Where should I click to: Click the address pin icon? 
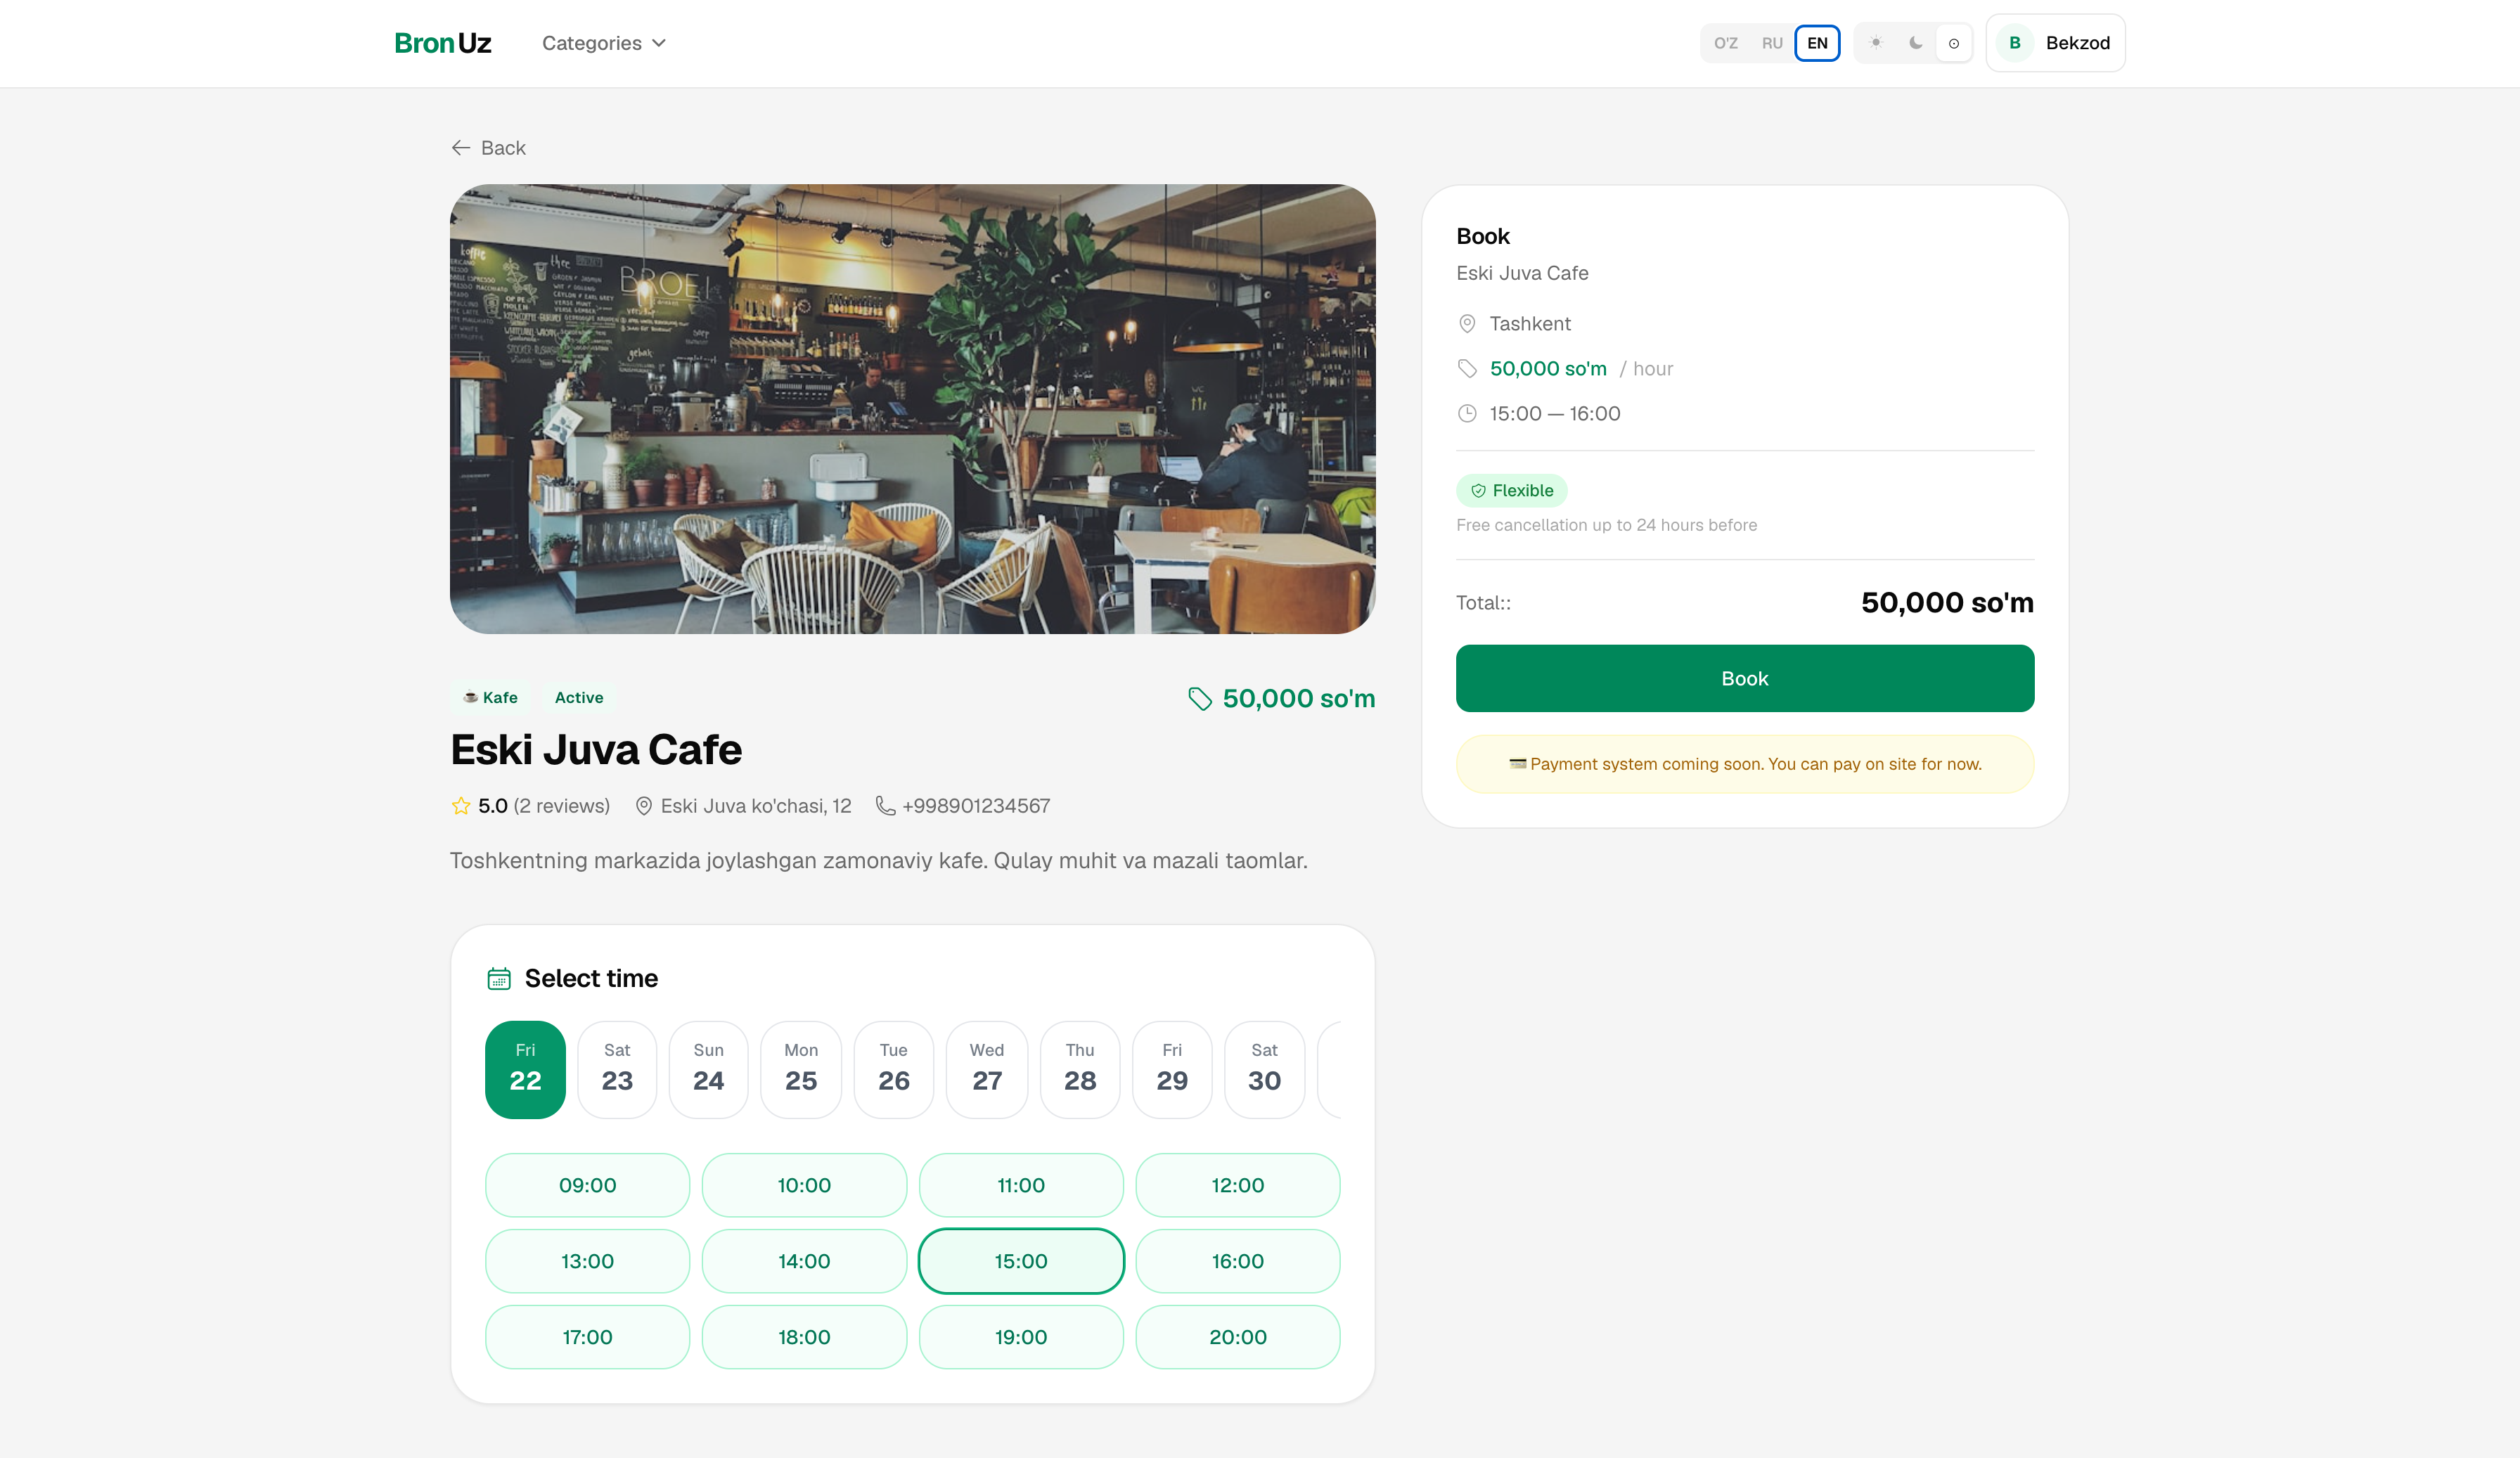(644, 806)
